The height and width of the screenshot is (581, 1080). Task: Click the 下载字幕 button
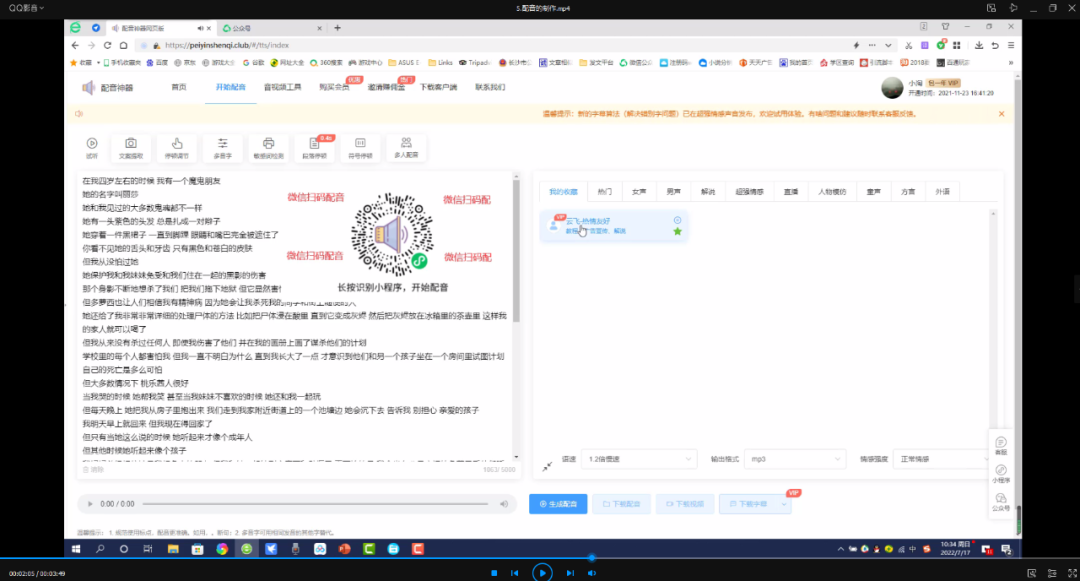click(x=749, y=504)
